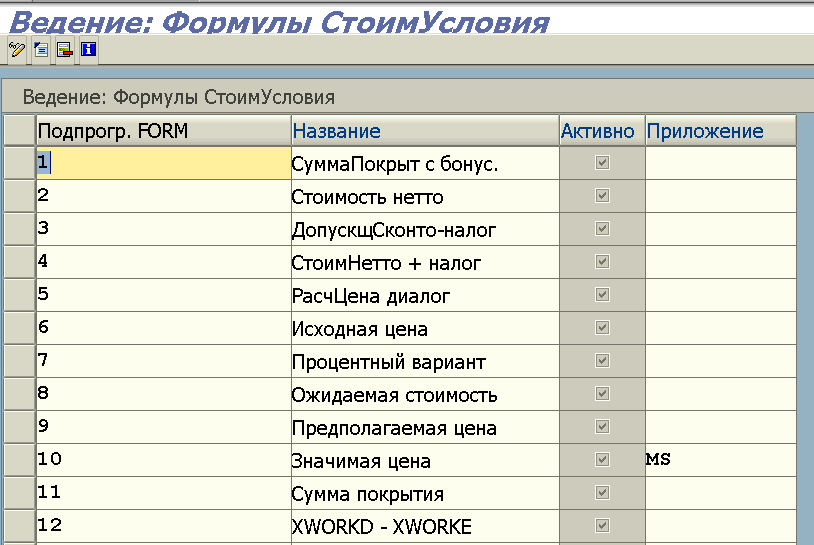Image resolution: width=814 pixels, height=545 pixels.
Task: Select row marker for formula 11
Action: pos(20,493)
